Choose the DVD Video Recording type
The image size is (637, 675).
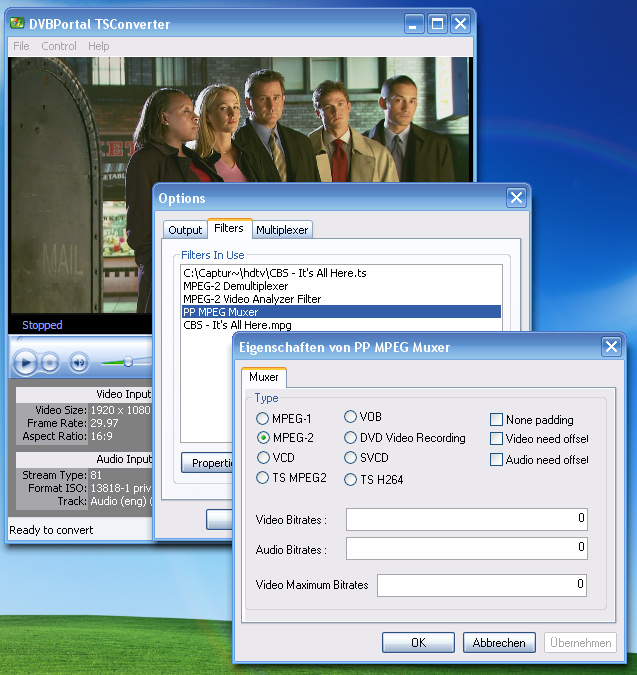351,438
